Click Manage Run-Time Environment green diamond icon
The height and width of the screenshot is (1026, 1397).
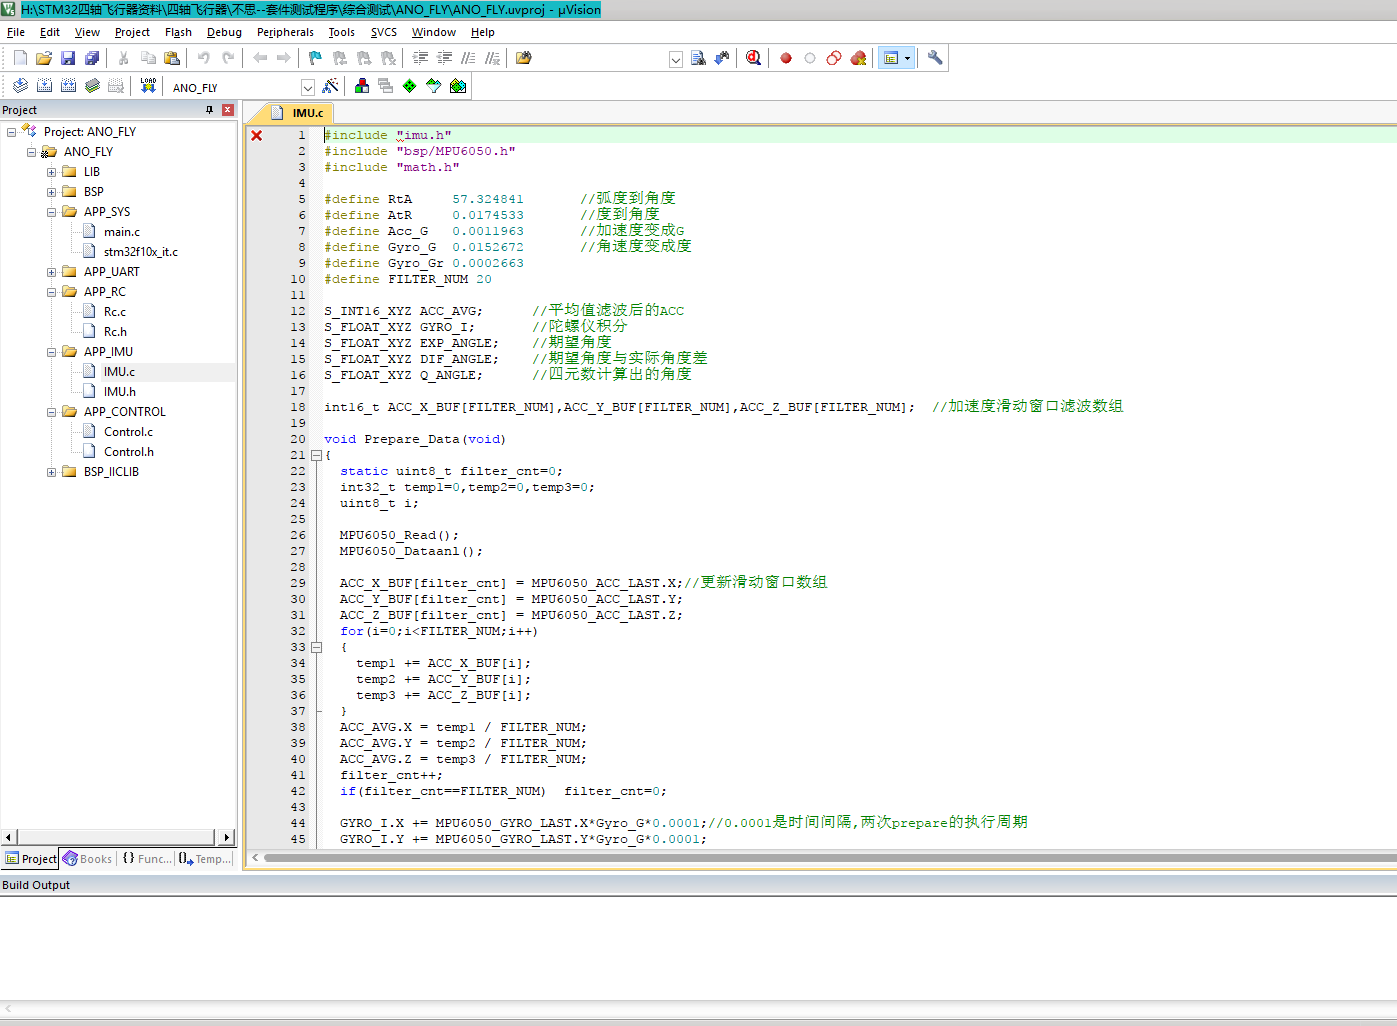click(410, 86)
